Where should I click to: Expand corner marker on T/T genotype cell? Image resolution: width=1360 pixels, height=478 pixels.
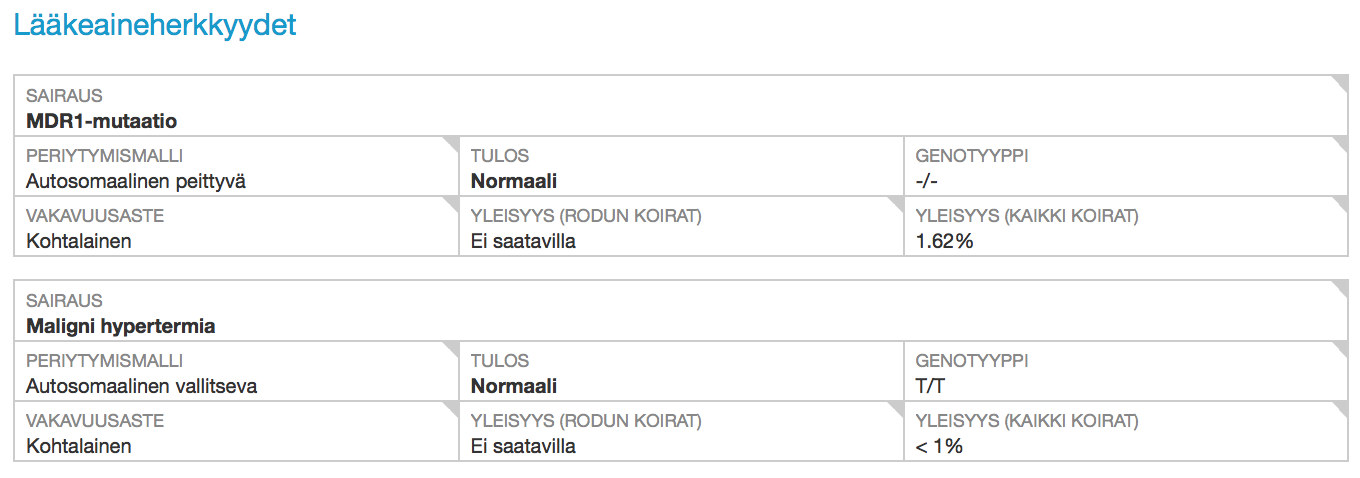click(1339, 349)
